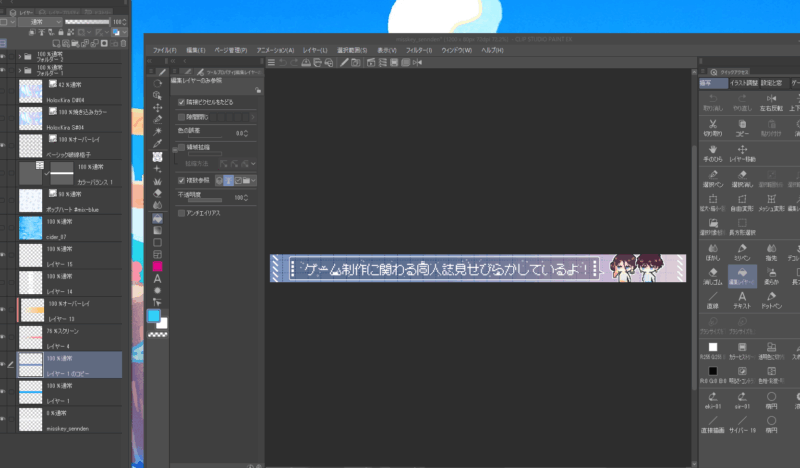The image size is (800, 468).
Task: Select the Eraser tool in toolbar
Action: (158, 193)
